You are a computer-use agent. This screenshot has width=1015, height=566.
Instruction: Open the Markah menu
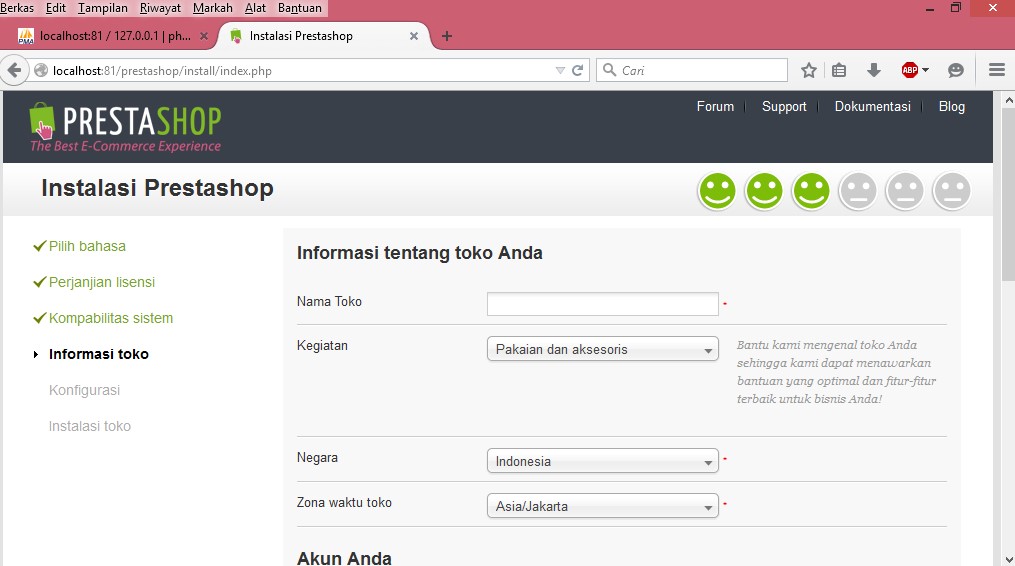click(x=212, y=8)
